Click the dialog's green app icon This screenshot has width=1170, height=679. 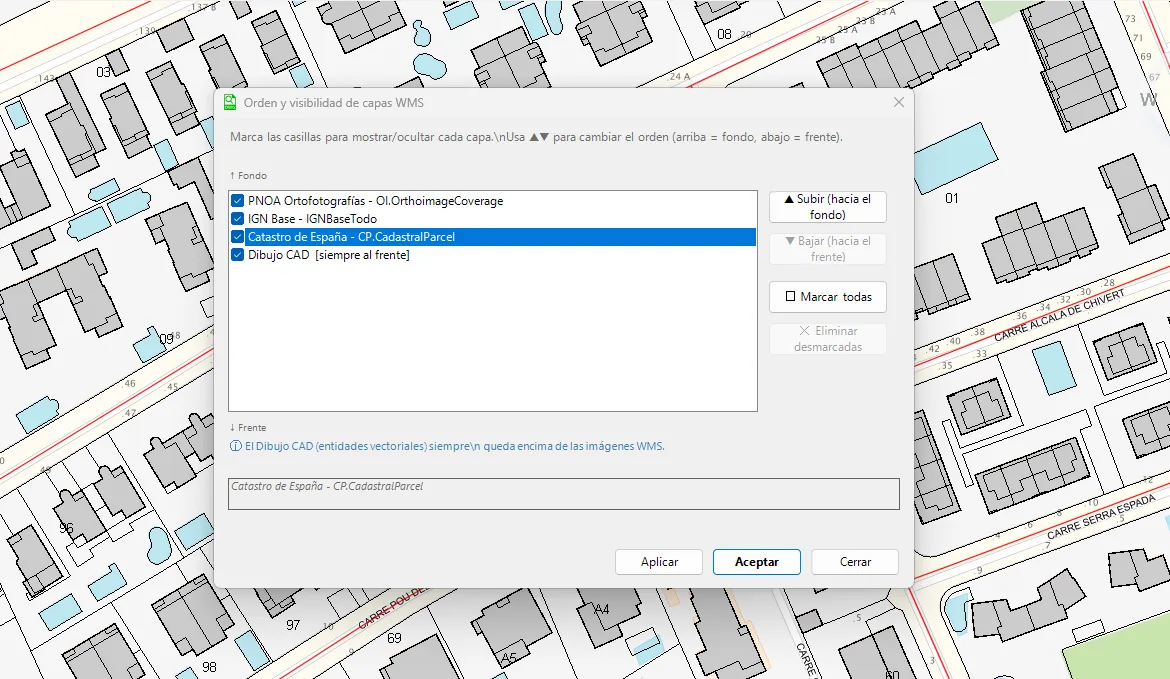pyautogui.click(x=230, y=102)
